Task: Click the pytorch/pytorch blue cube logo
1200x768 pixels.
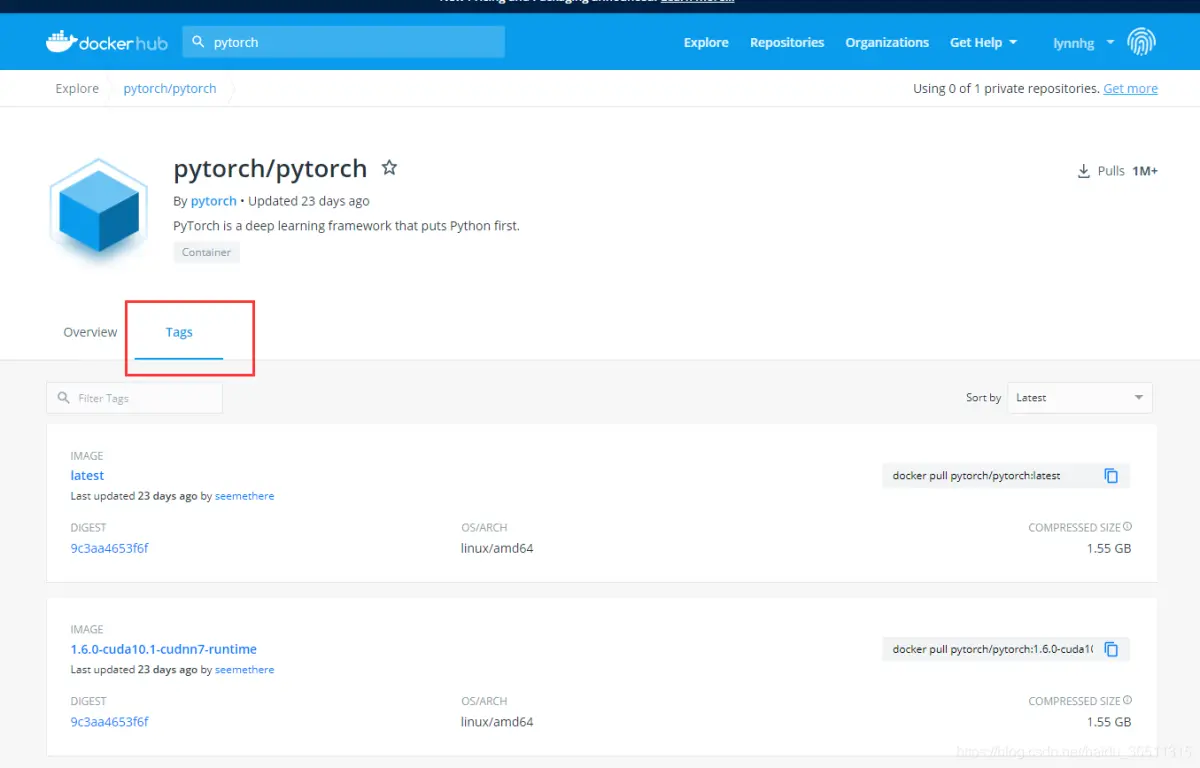Action: click(x=97, y=211)
